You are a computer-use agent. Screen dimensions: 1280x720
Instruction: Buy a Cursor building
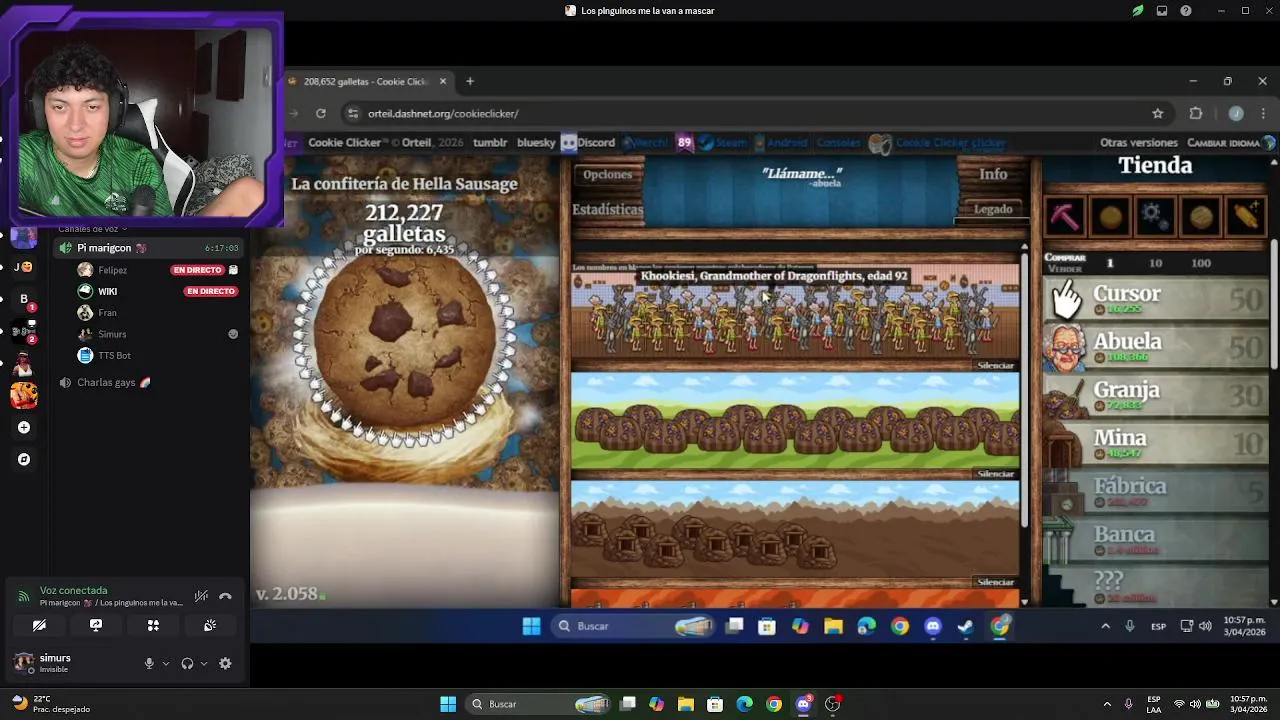(x=1155, y=299)
